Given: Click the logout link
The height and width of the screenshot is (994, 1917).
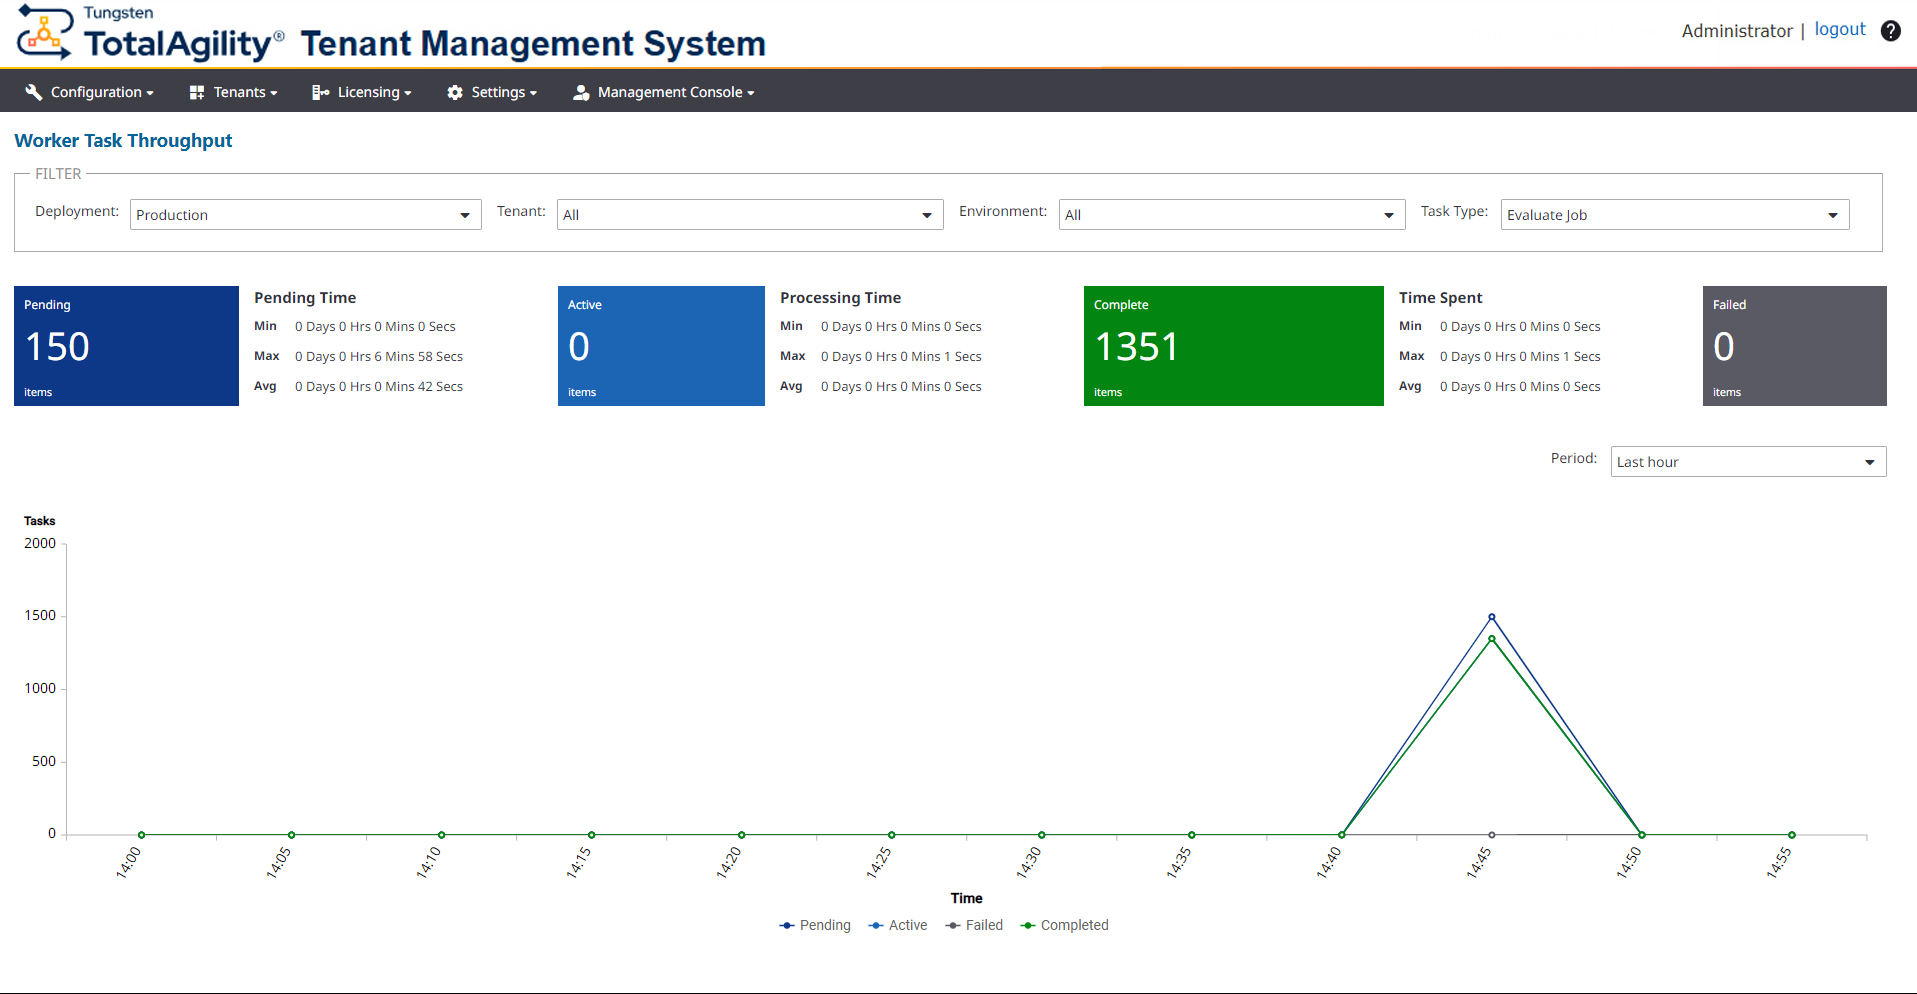Looking at the screenshot, I should pos(1839,29).
